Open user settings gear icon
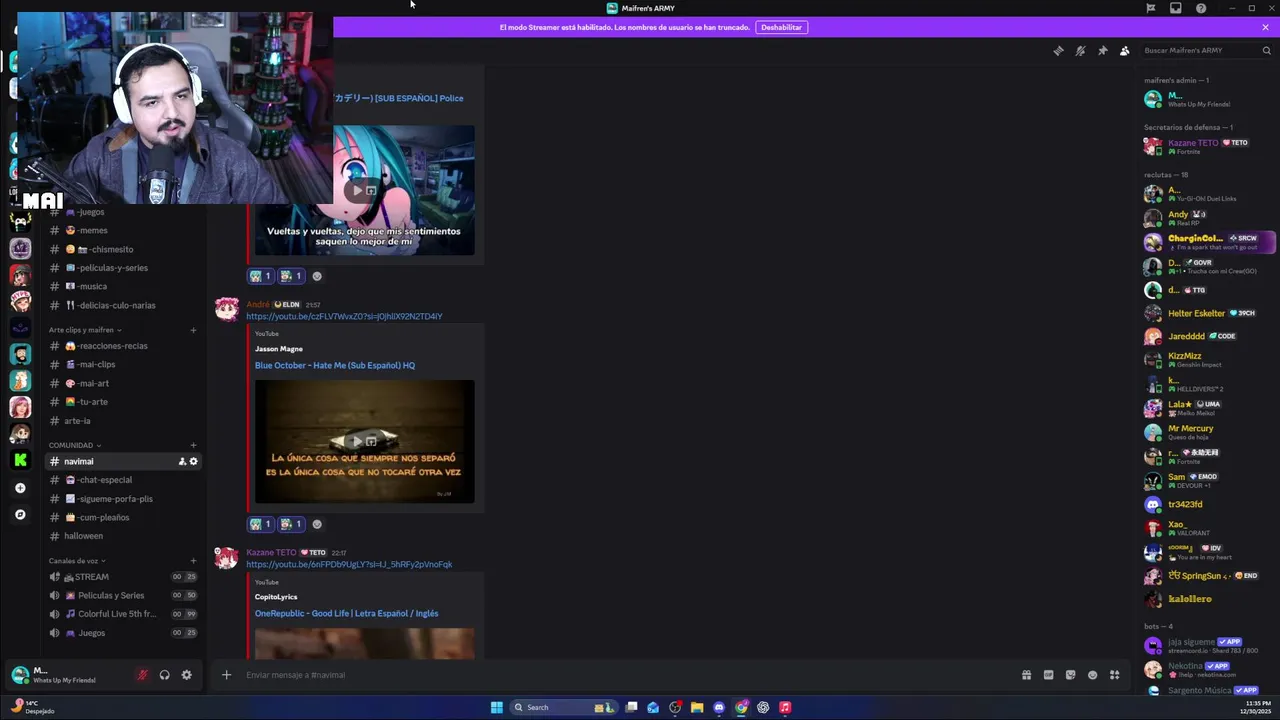The width and height of the screenshot is (1280, 720). coord(186,675)
